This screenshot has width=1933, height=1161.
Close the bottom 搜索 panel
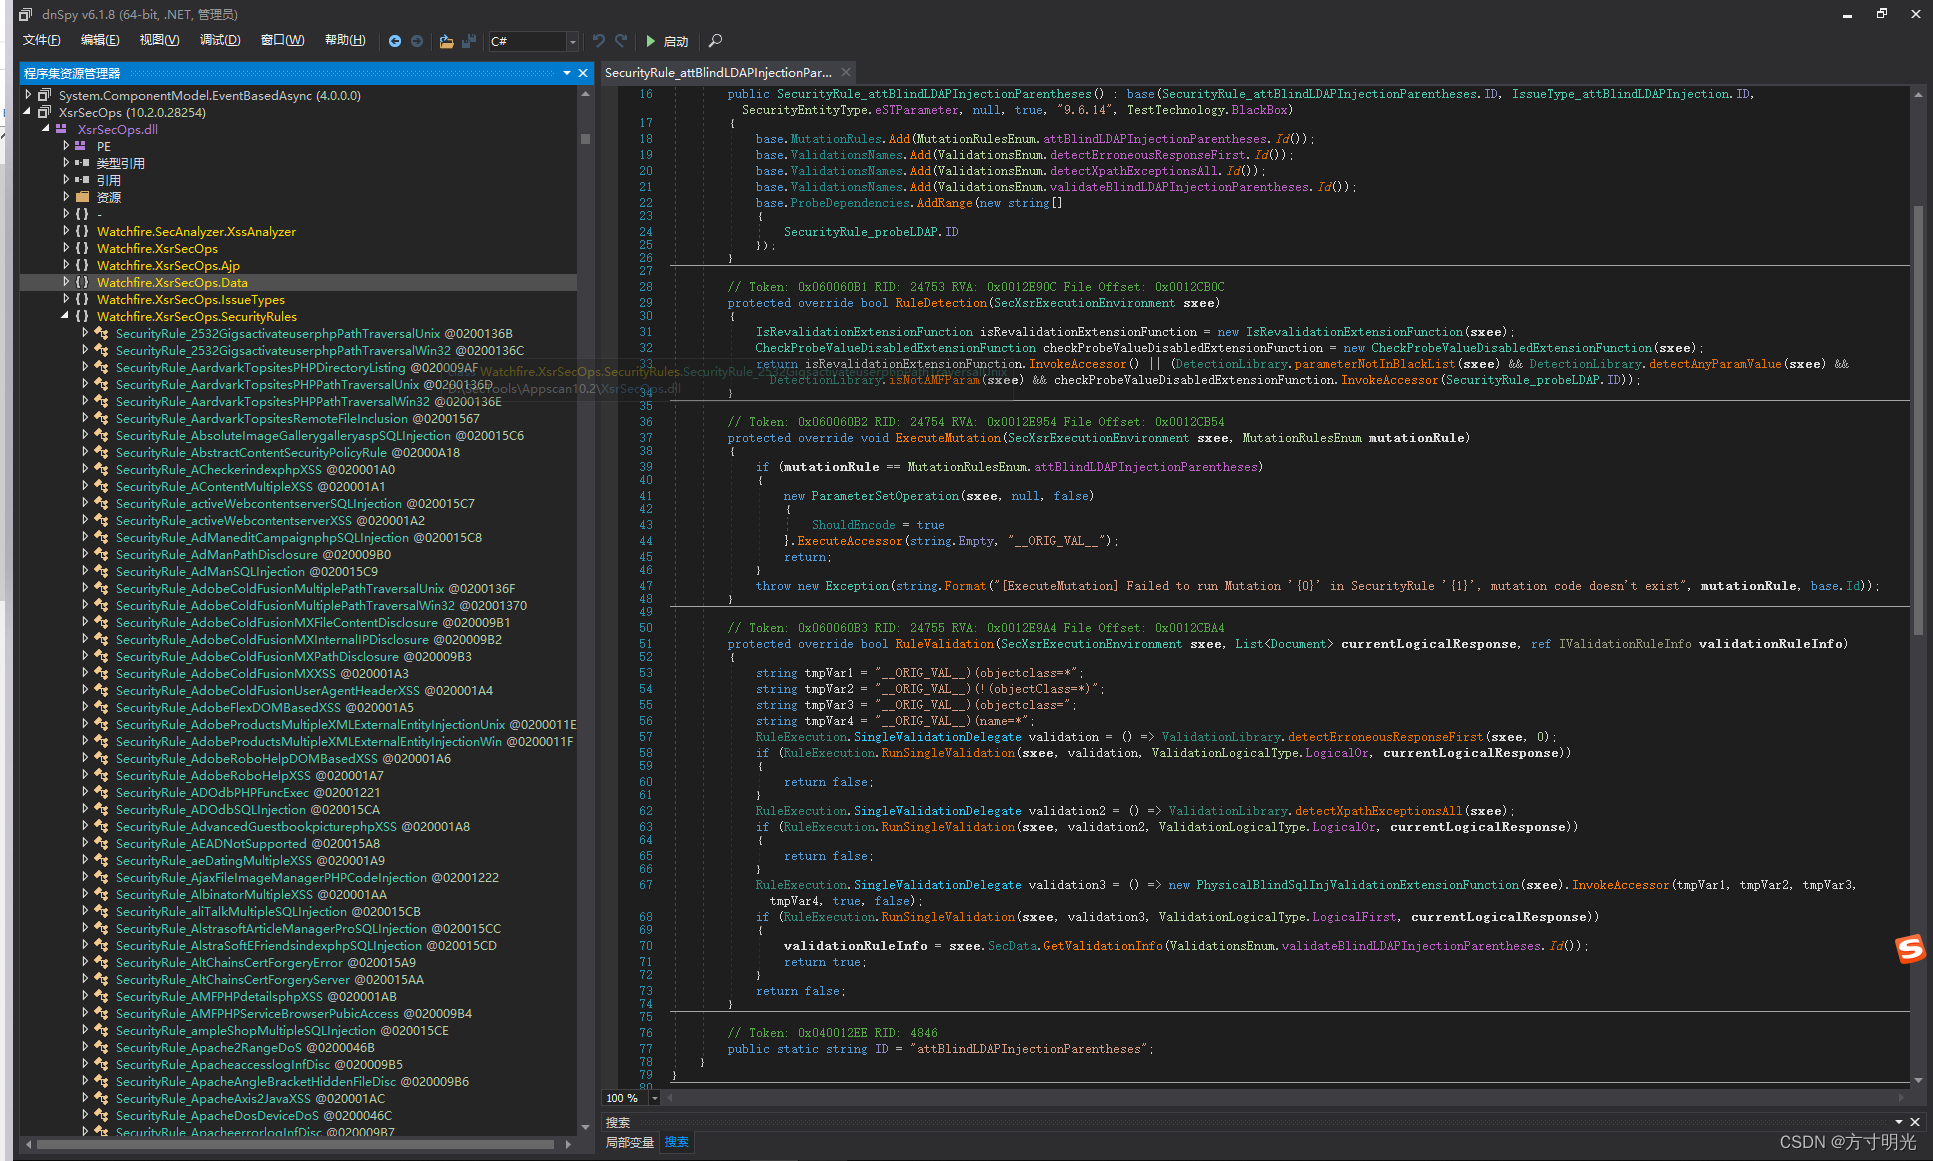[1915, 1122]
